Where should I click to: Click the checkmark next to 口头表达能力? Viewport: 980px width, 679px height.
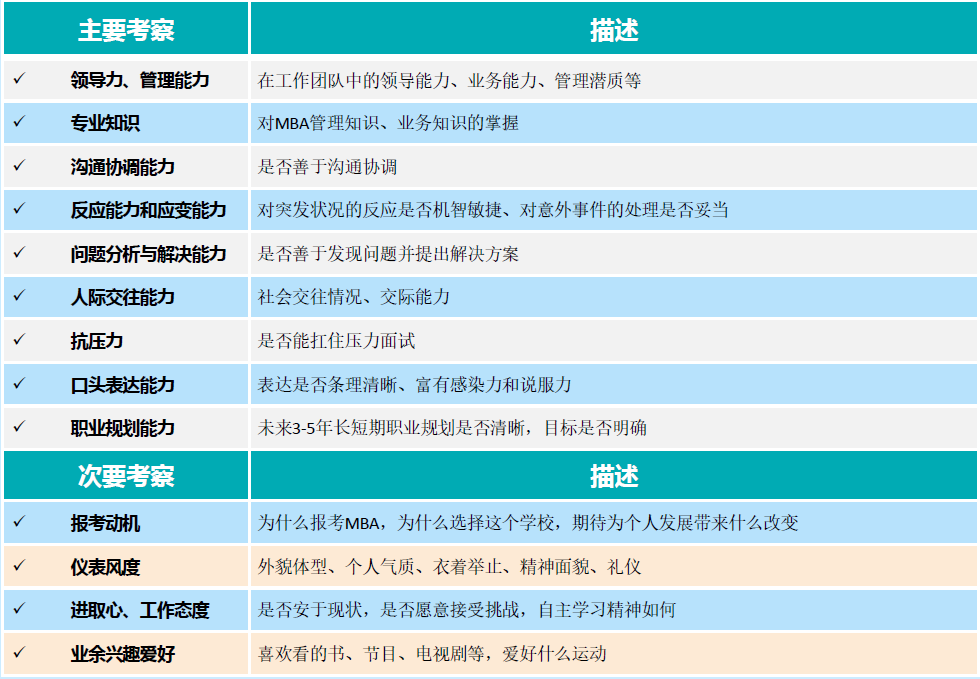19,384
